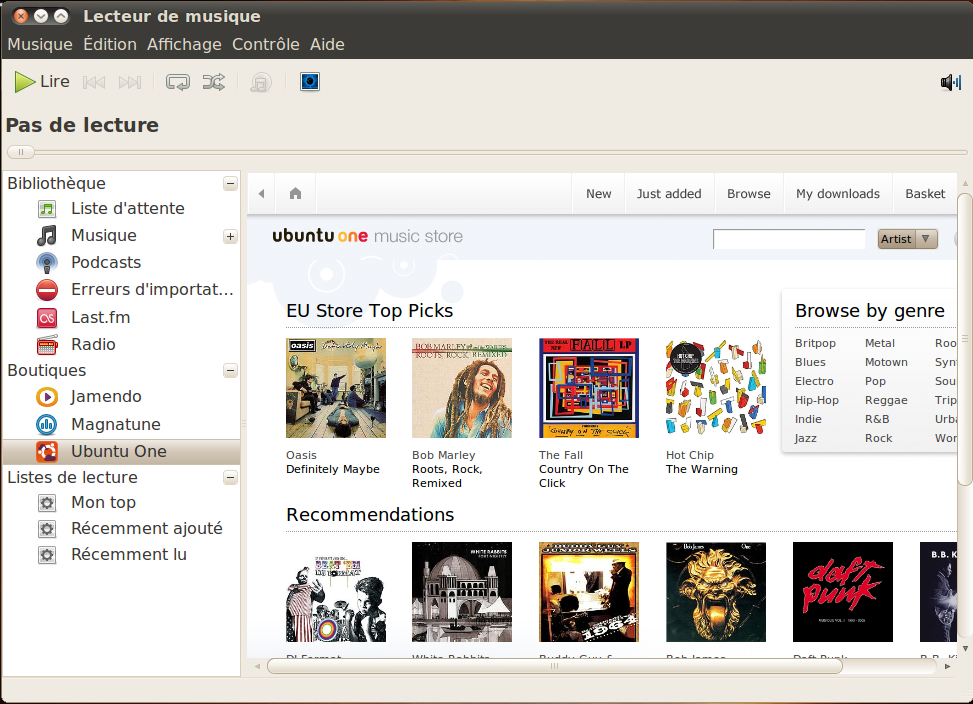This screenshot has width=973, height=704.
Task: Collapse the Bibliothèque section
Action: (x=230, y=184)
